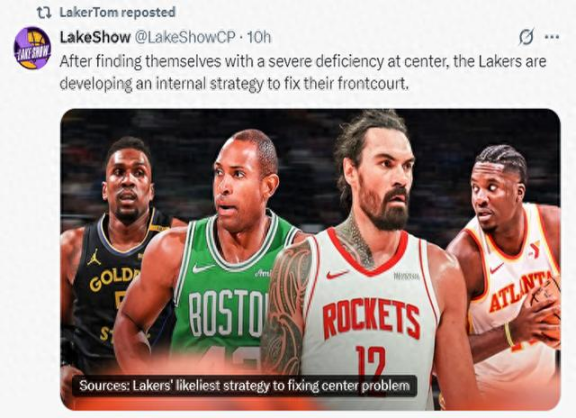This screenshot has width=576, height=418.
Task: Click the 'fix their frontcourt' line of the tweet
Action: coord(234,84)
